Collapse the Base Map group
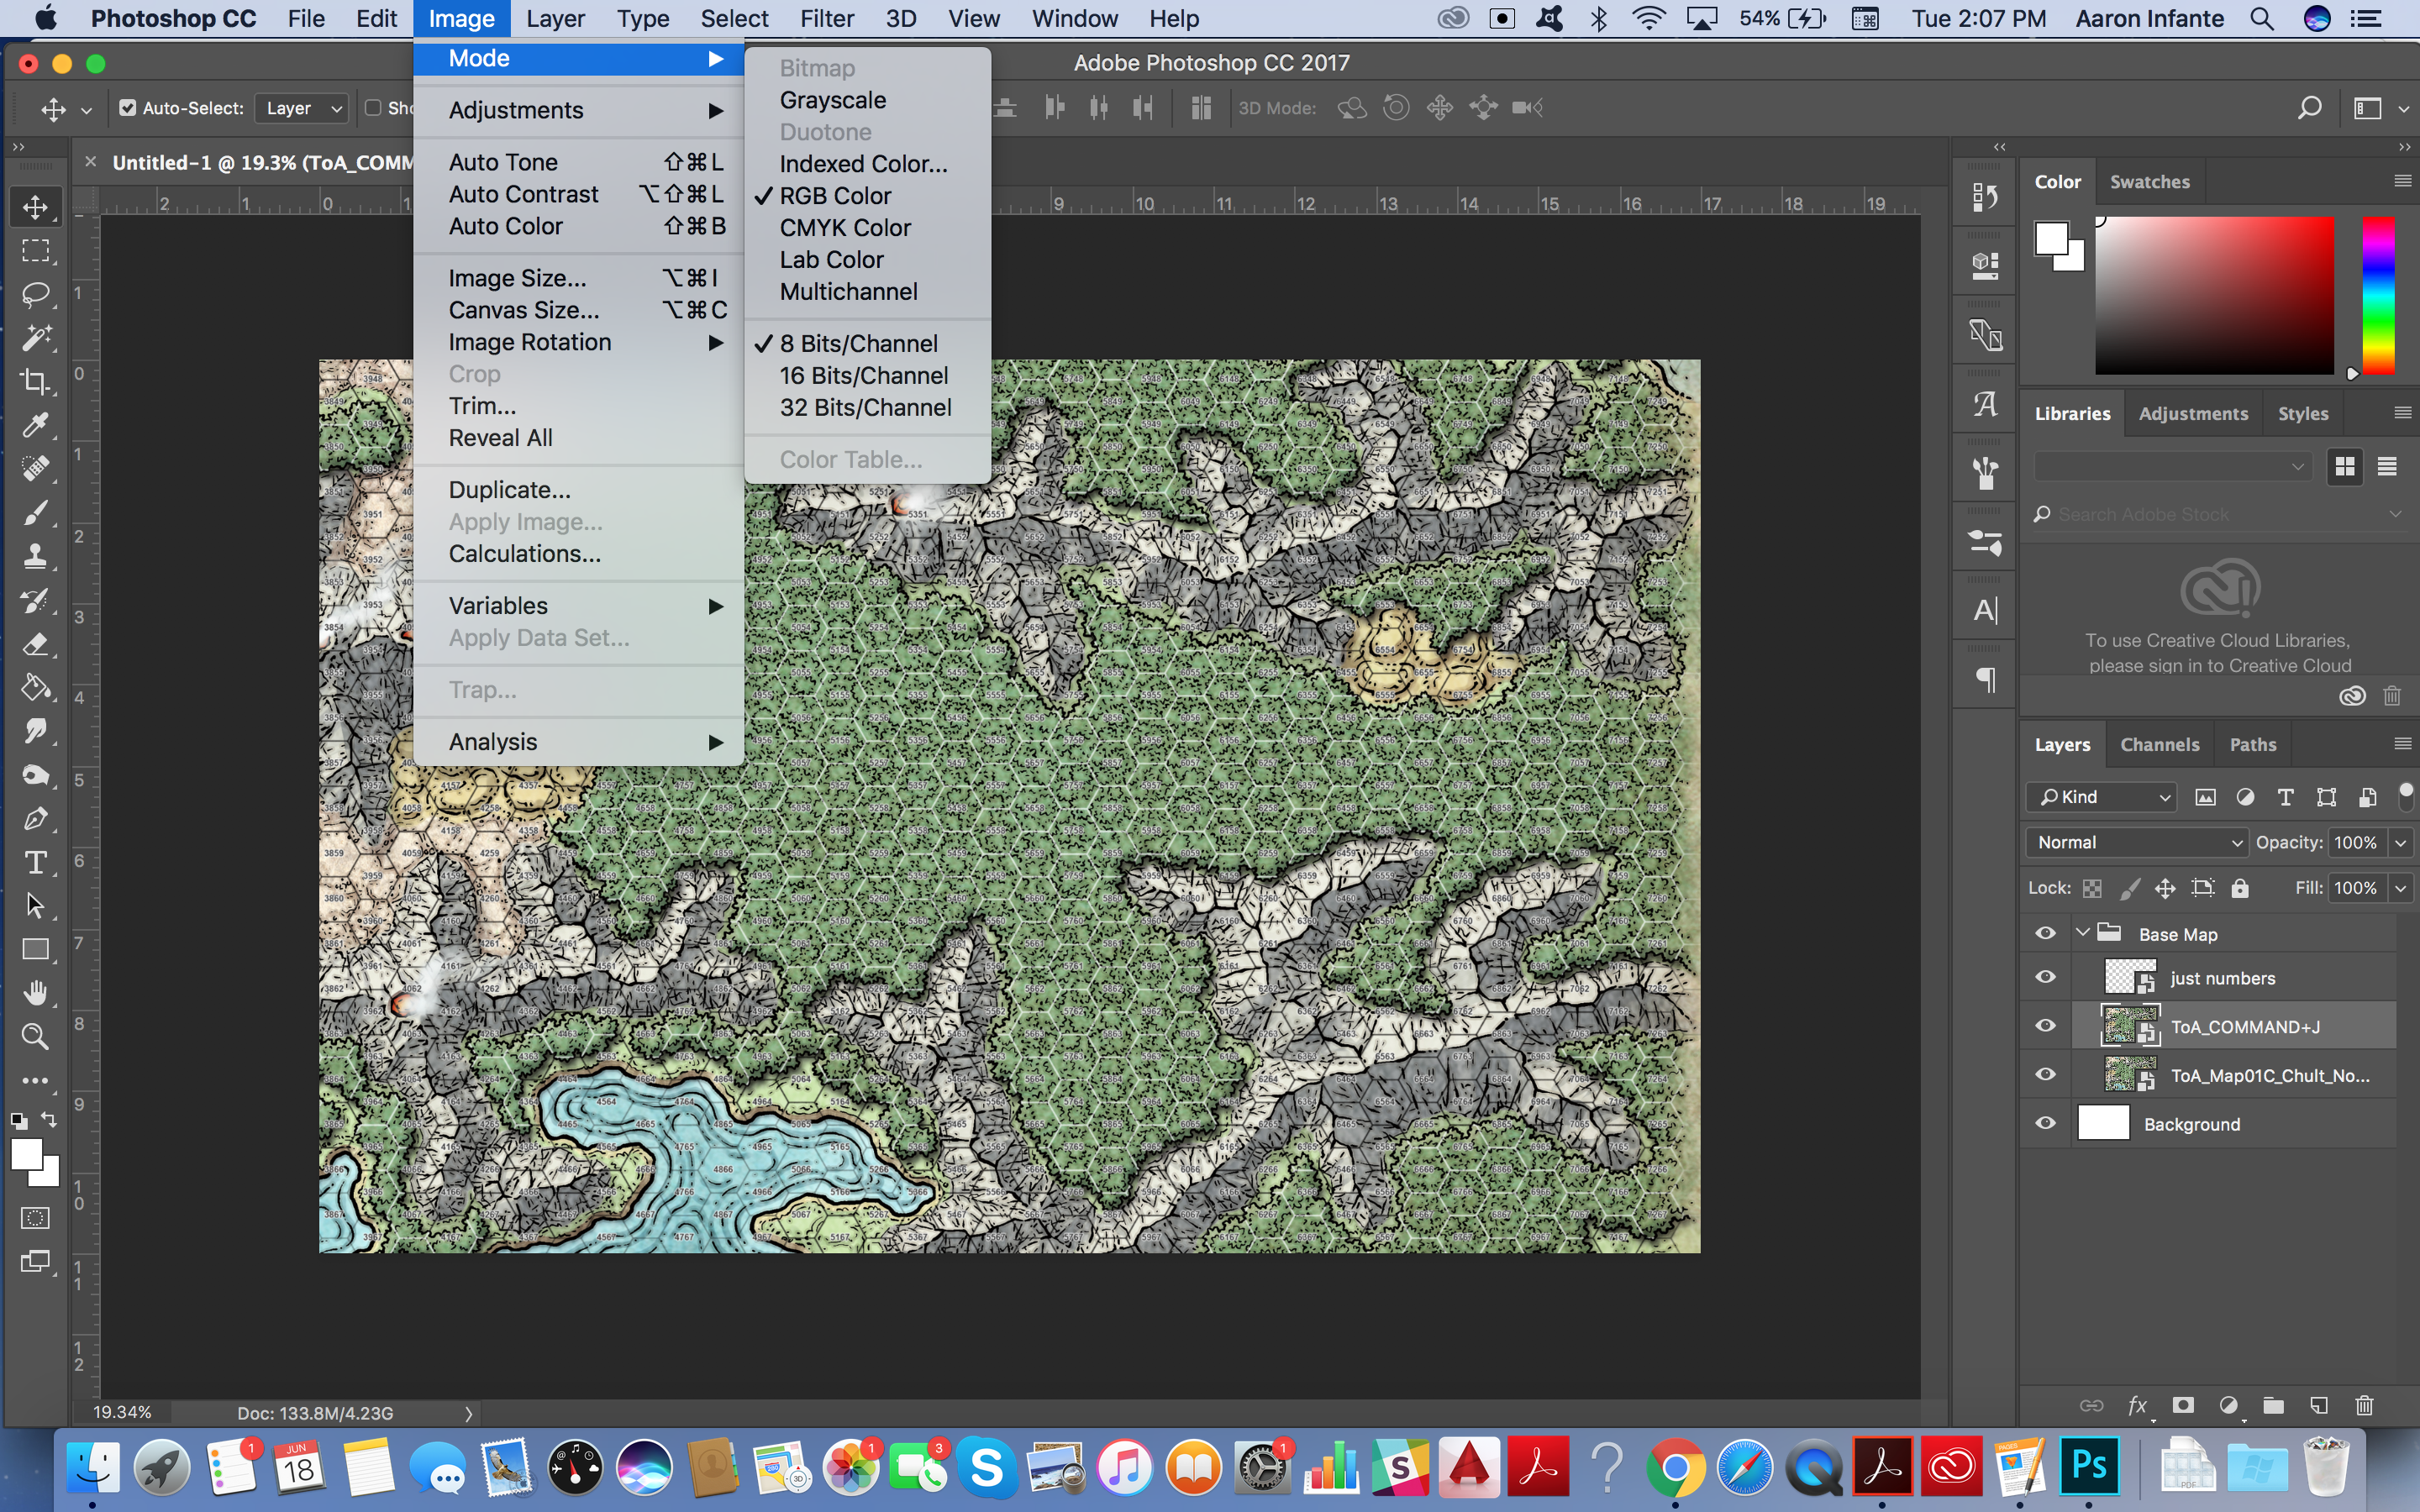 coord(2083,933)
